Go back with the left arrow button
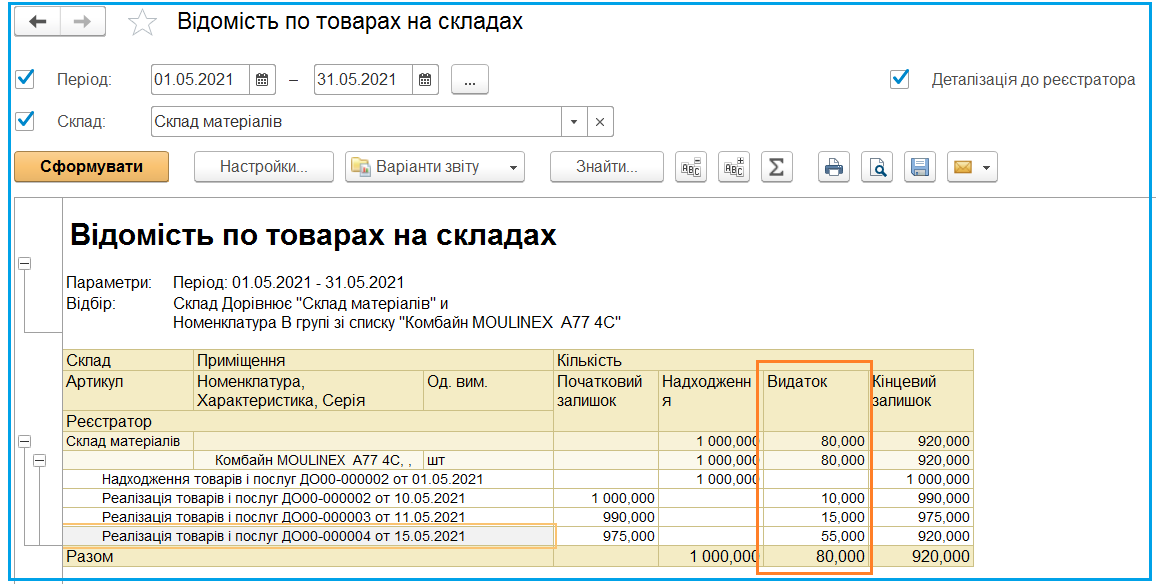This screenshot has width=1161, height=586. tap(37, 22)
